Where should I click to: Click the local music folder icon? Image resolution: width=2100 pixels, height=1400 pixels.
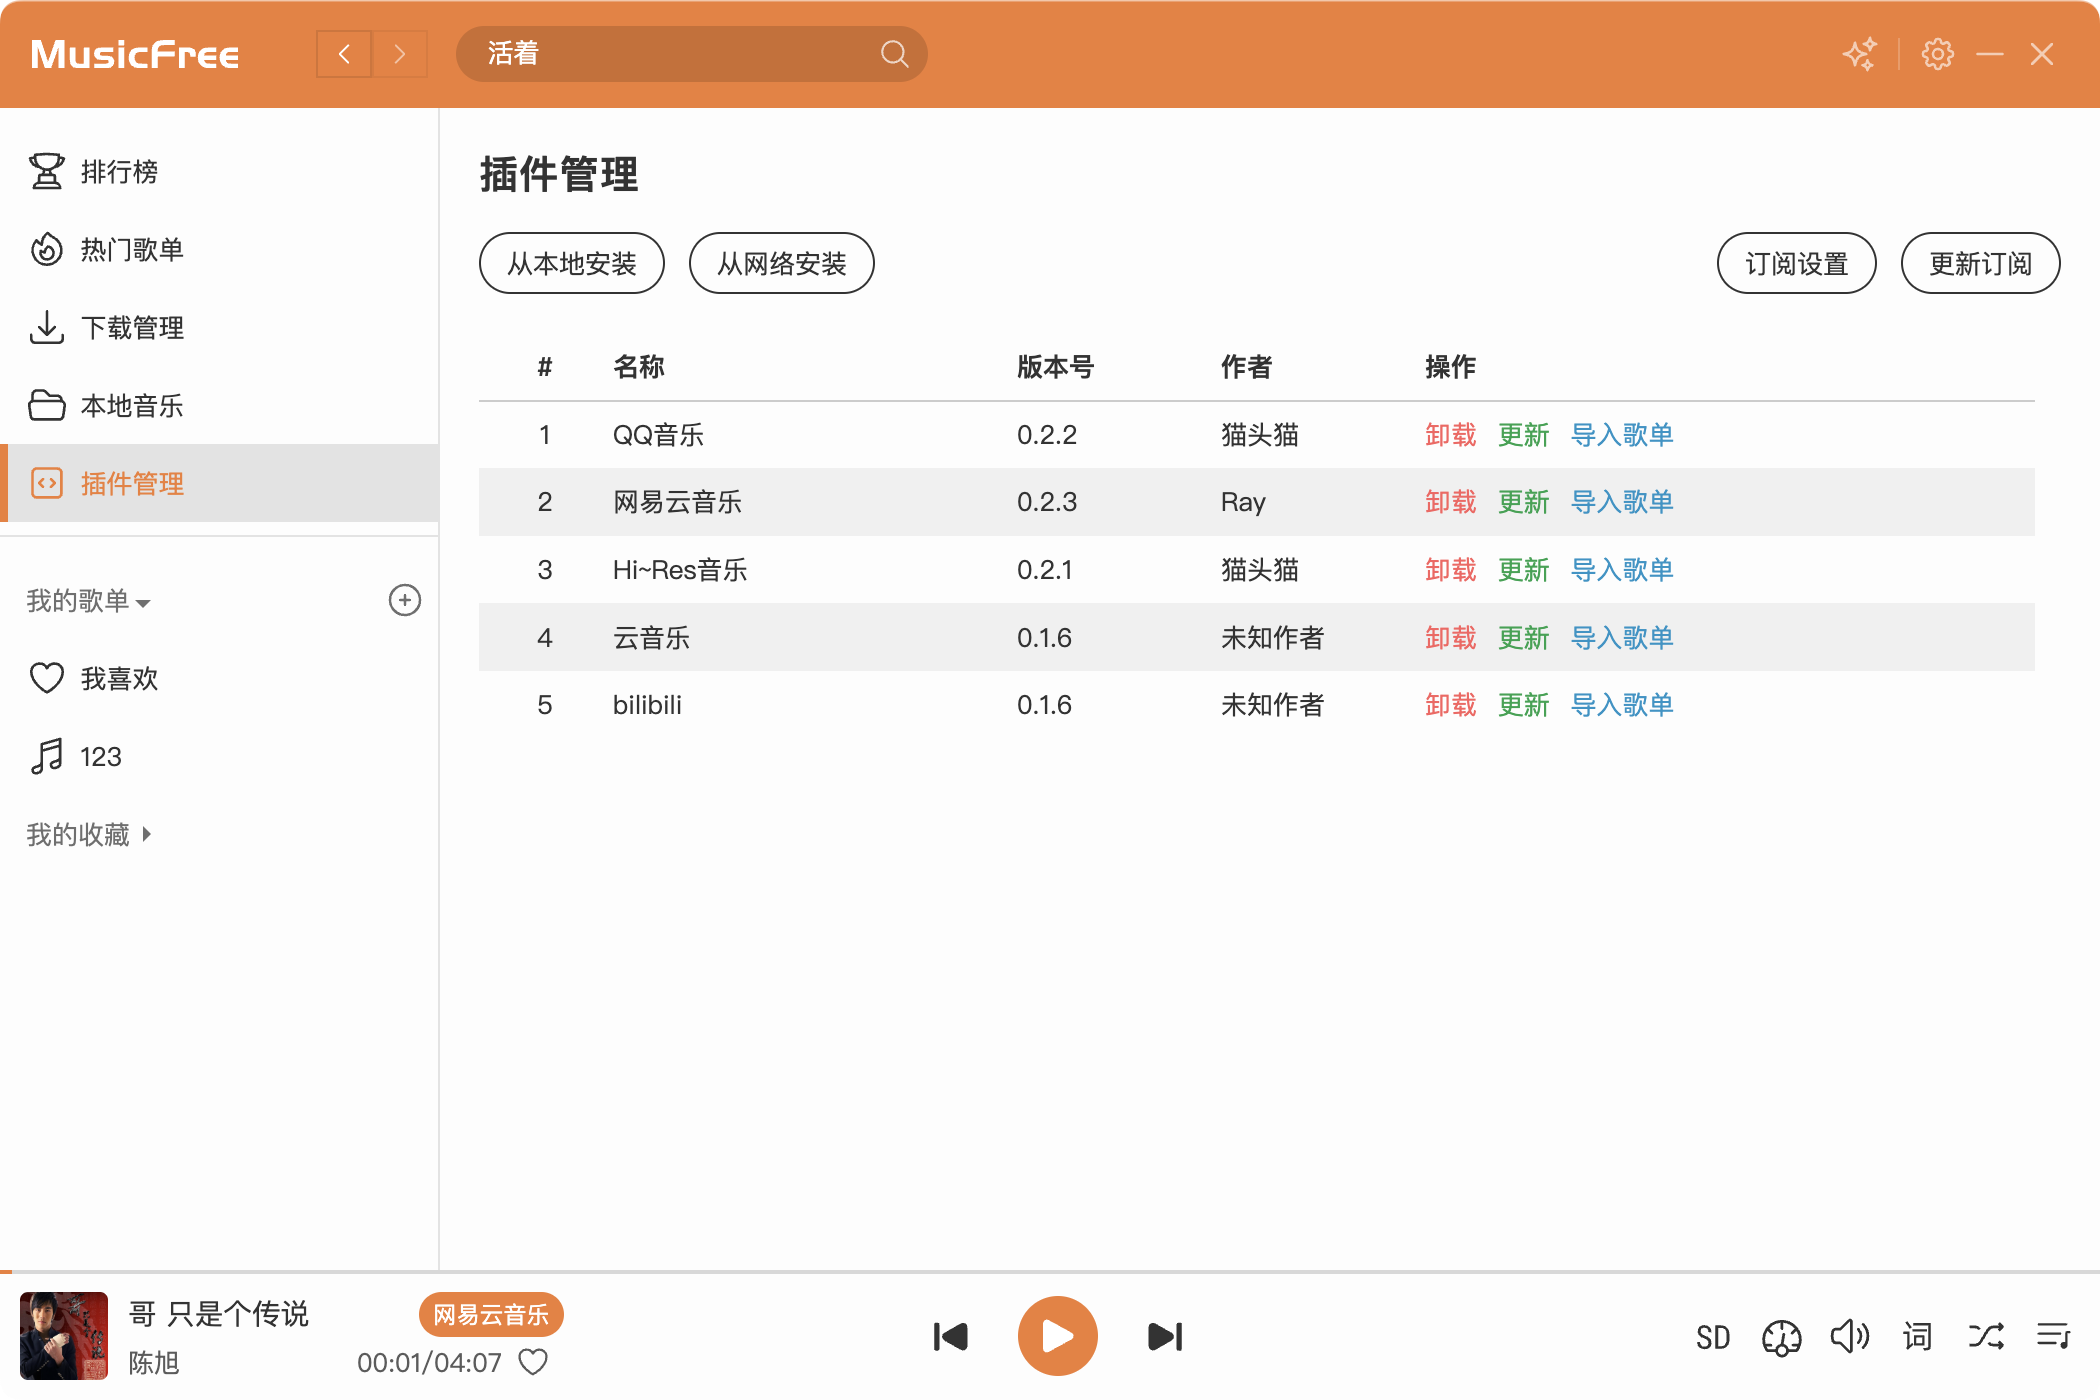coord(47,405)
